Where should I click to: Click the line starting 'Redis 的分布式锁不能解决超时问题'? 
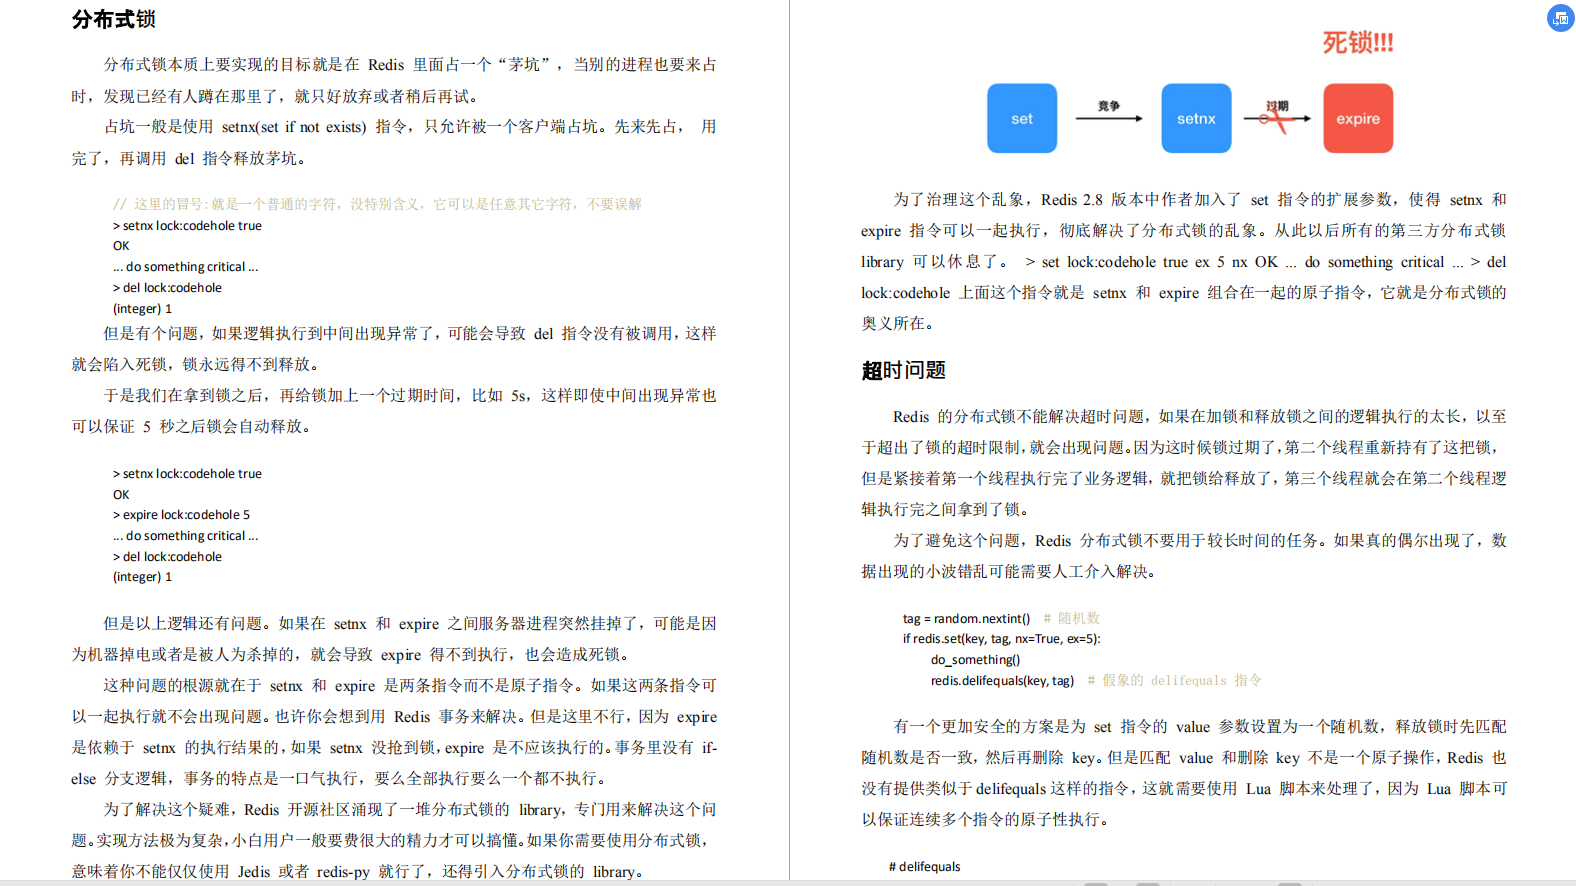pyautogui.click(x=1200, y=417)
